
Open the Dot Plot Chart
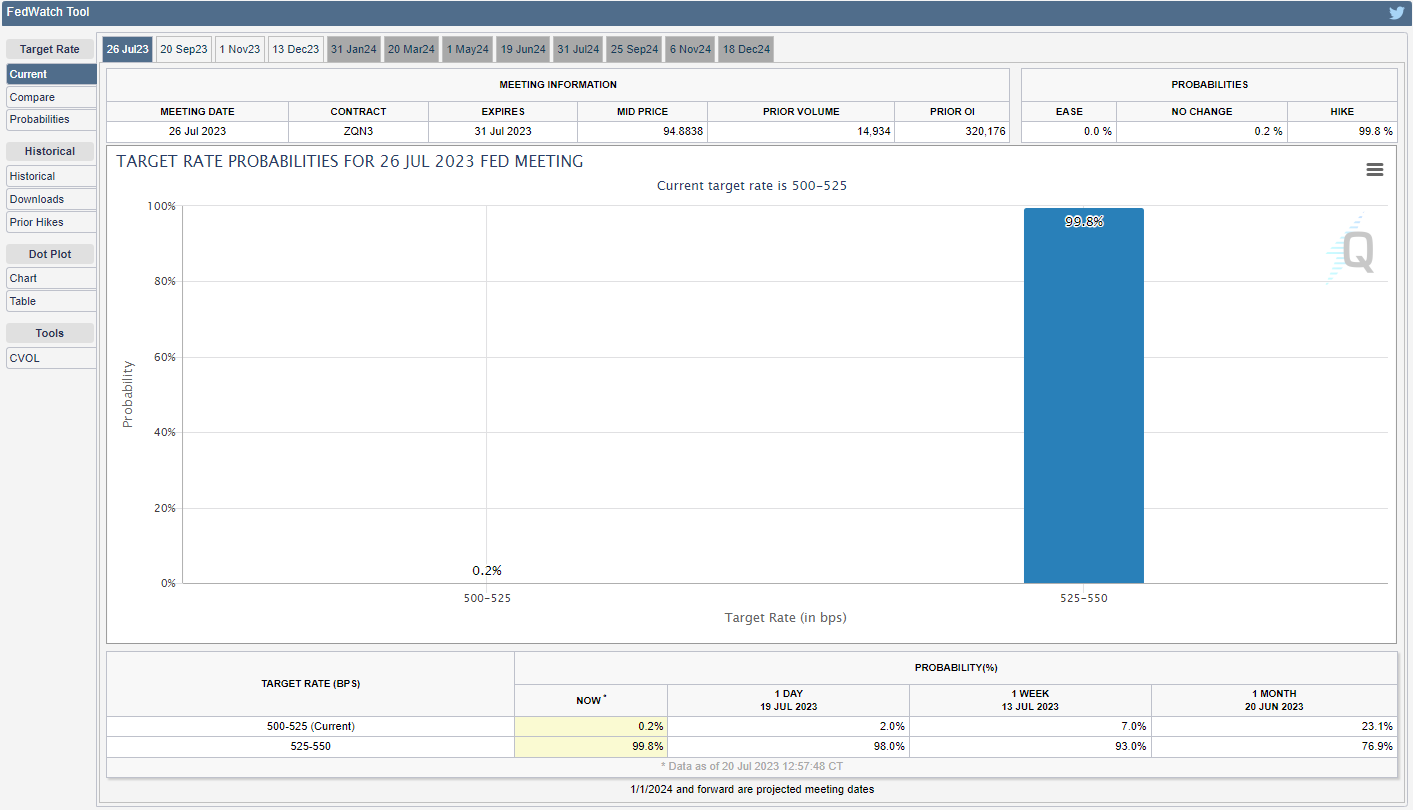[51, 278]
